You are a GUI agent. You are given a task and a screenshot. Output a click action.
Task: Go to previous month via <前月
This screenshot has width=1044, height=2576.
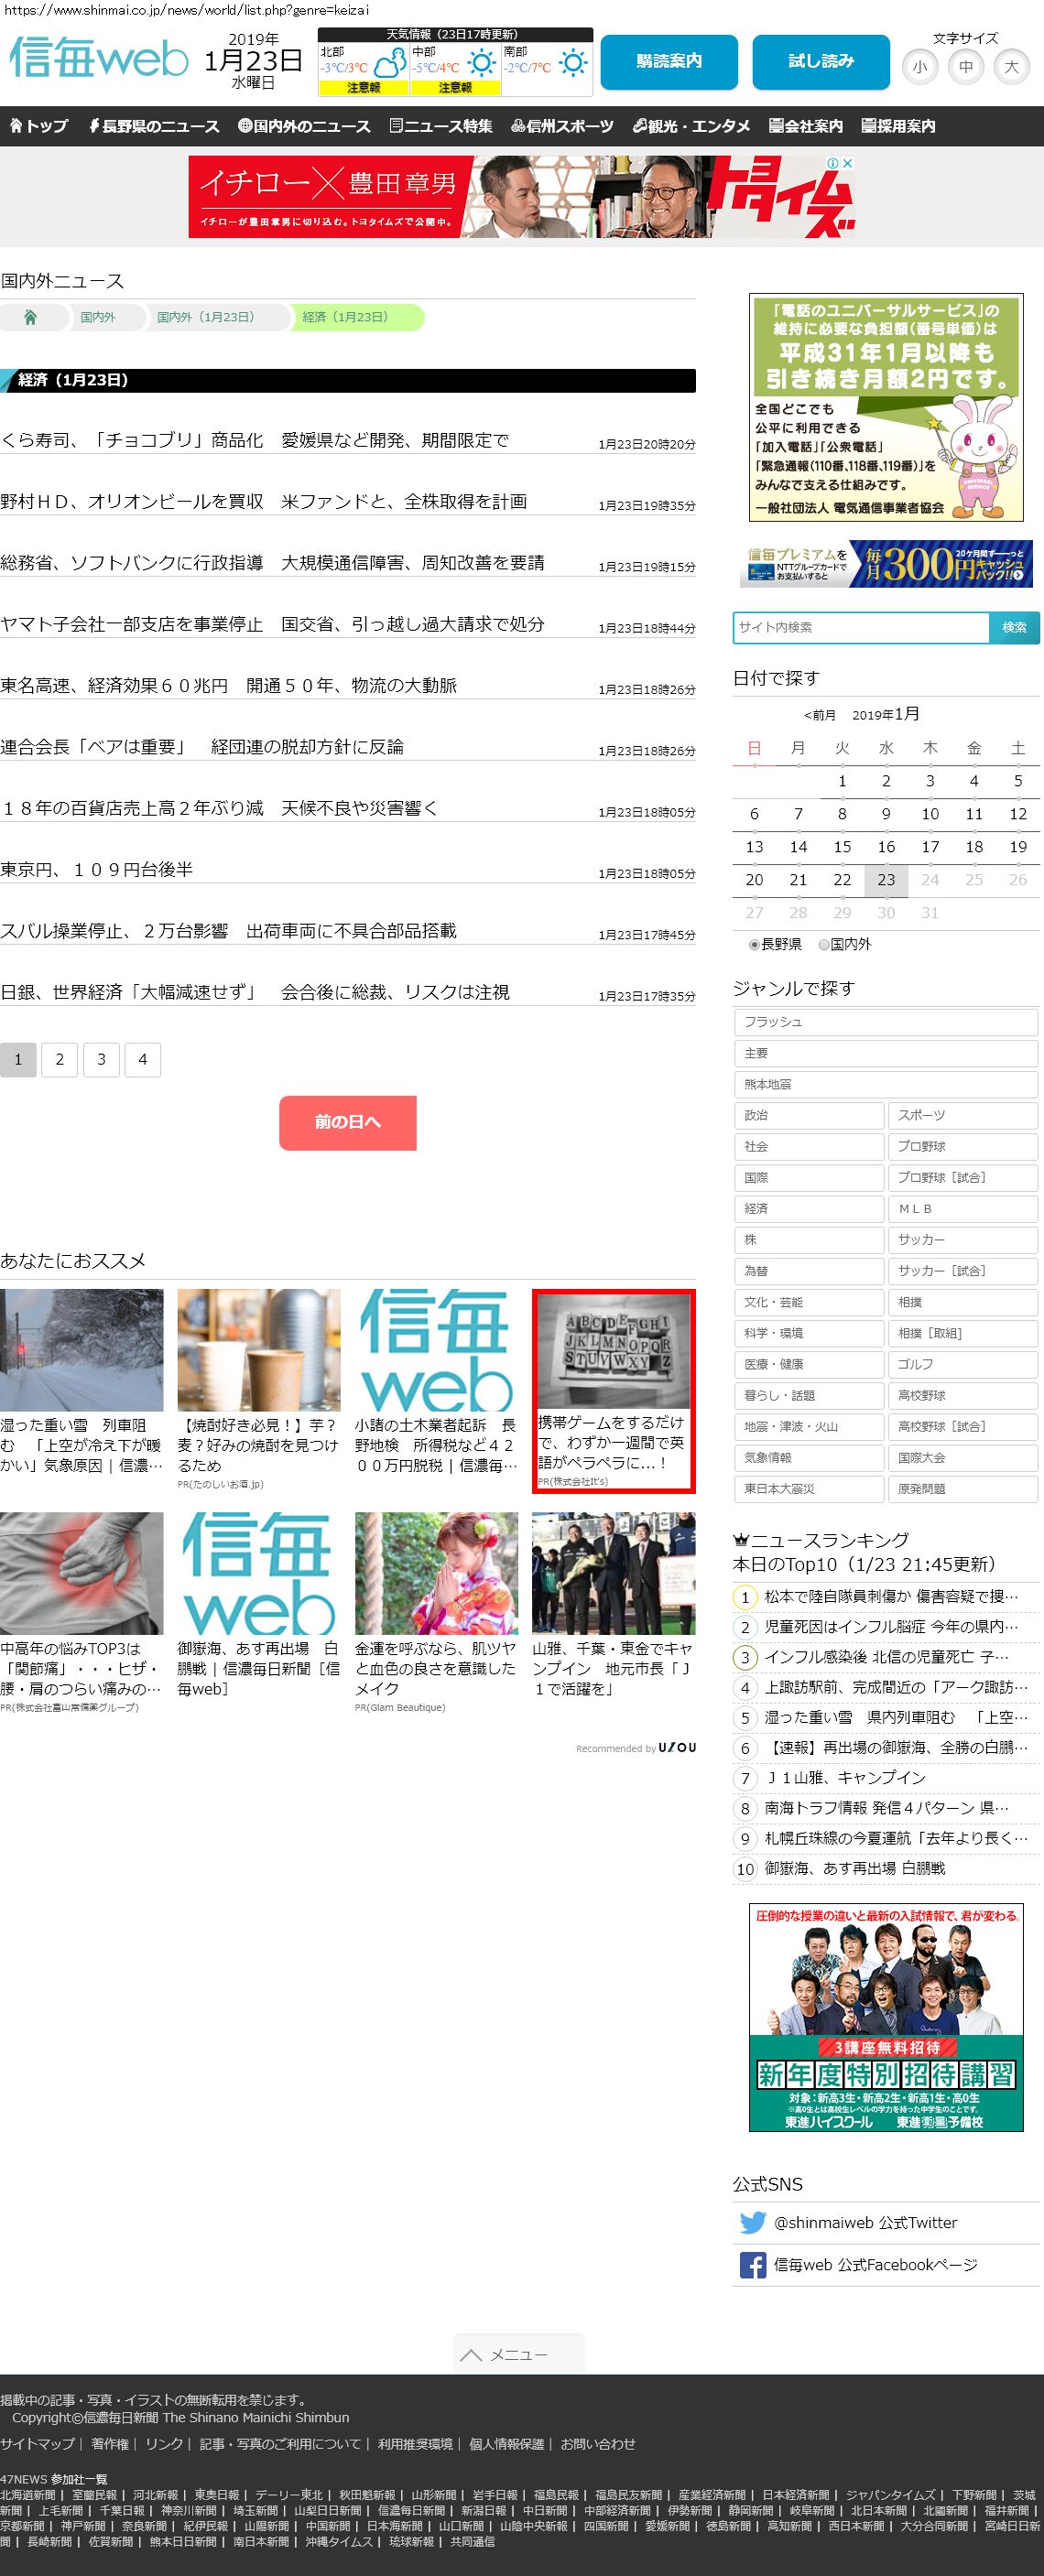coord(819,715)
